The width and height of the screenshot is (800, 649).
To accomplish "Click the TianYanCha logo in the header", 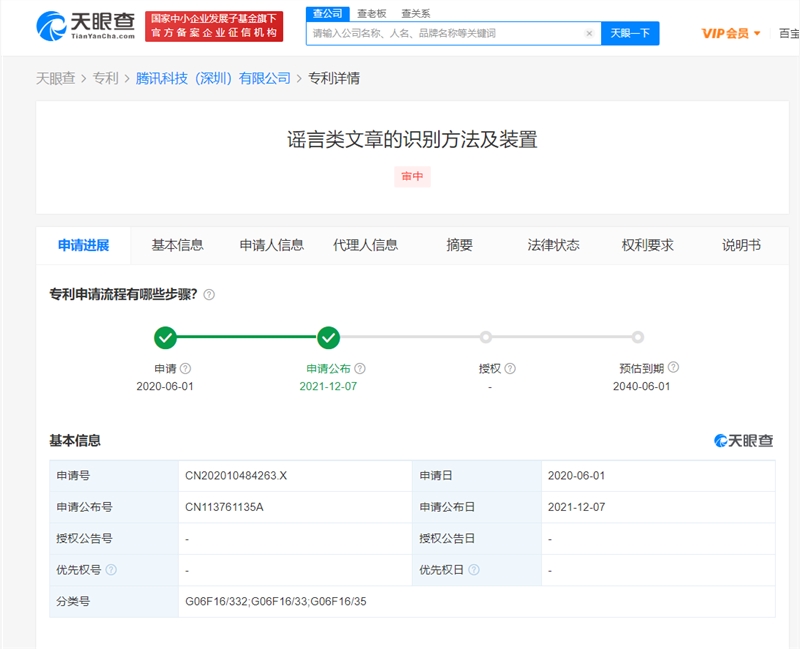I will [x=85, y=25].
